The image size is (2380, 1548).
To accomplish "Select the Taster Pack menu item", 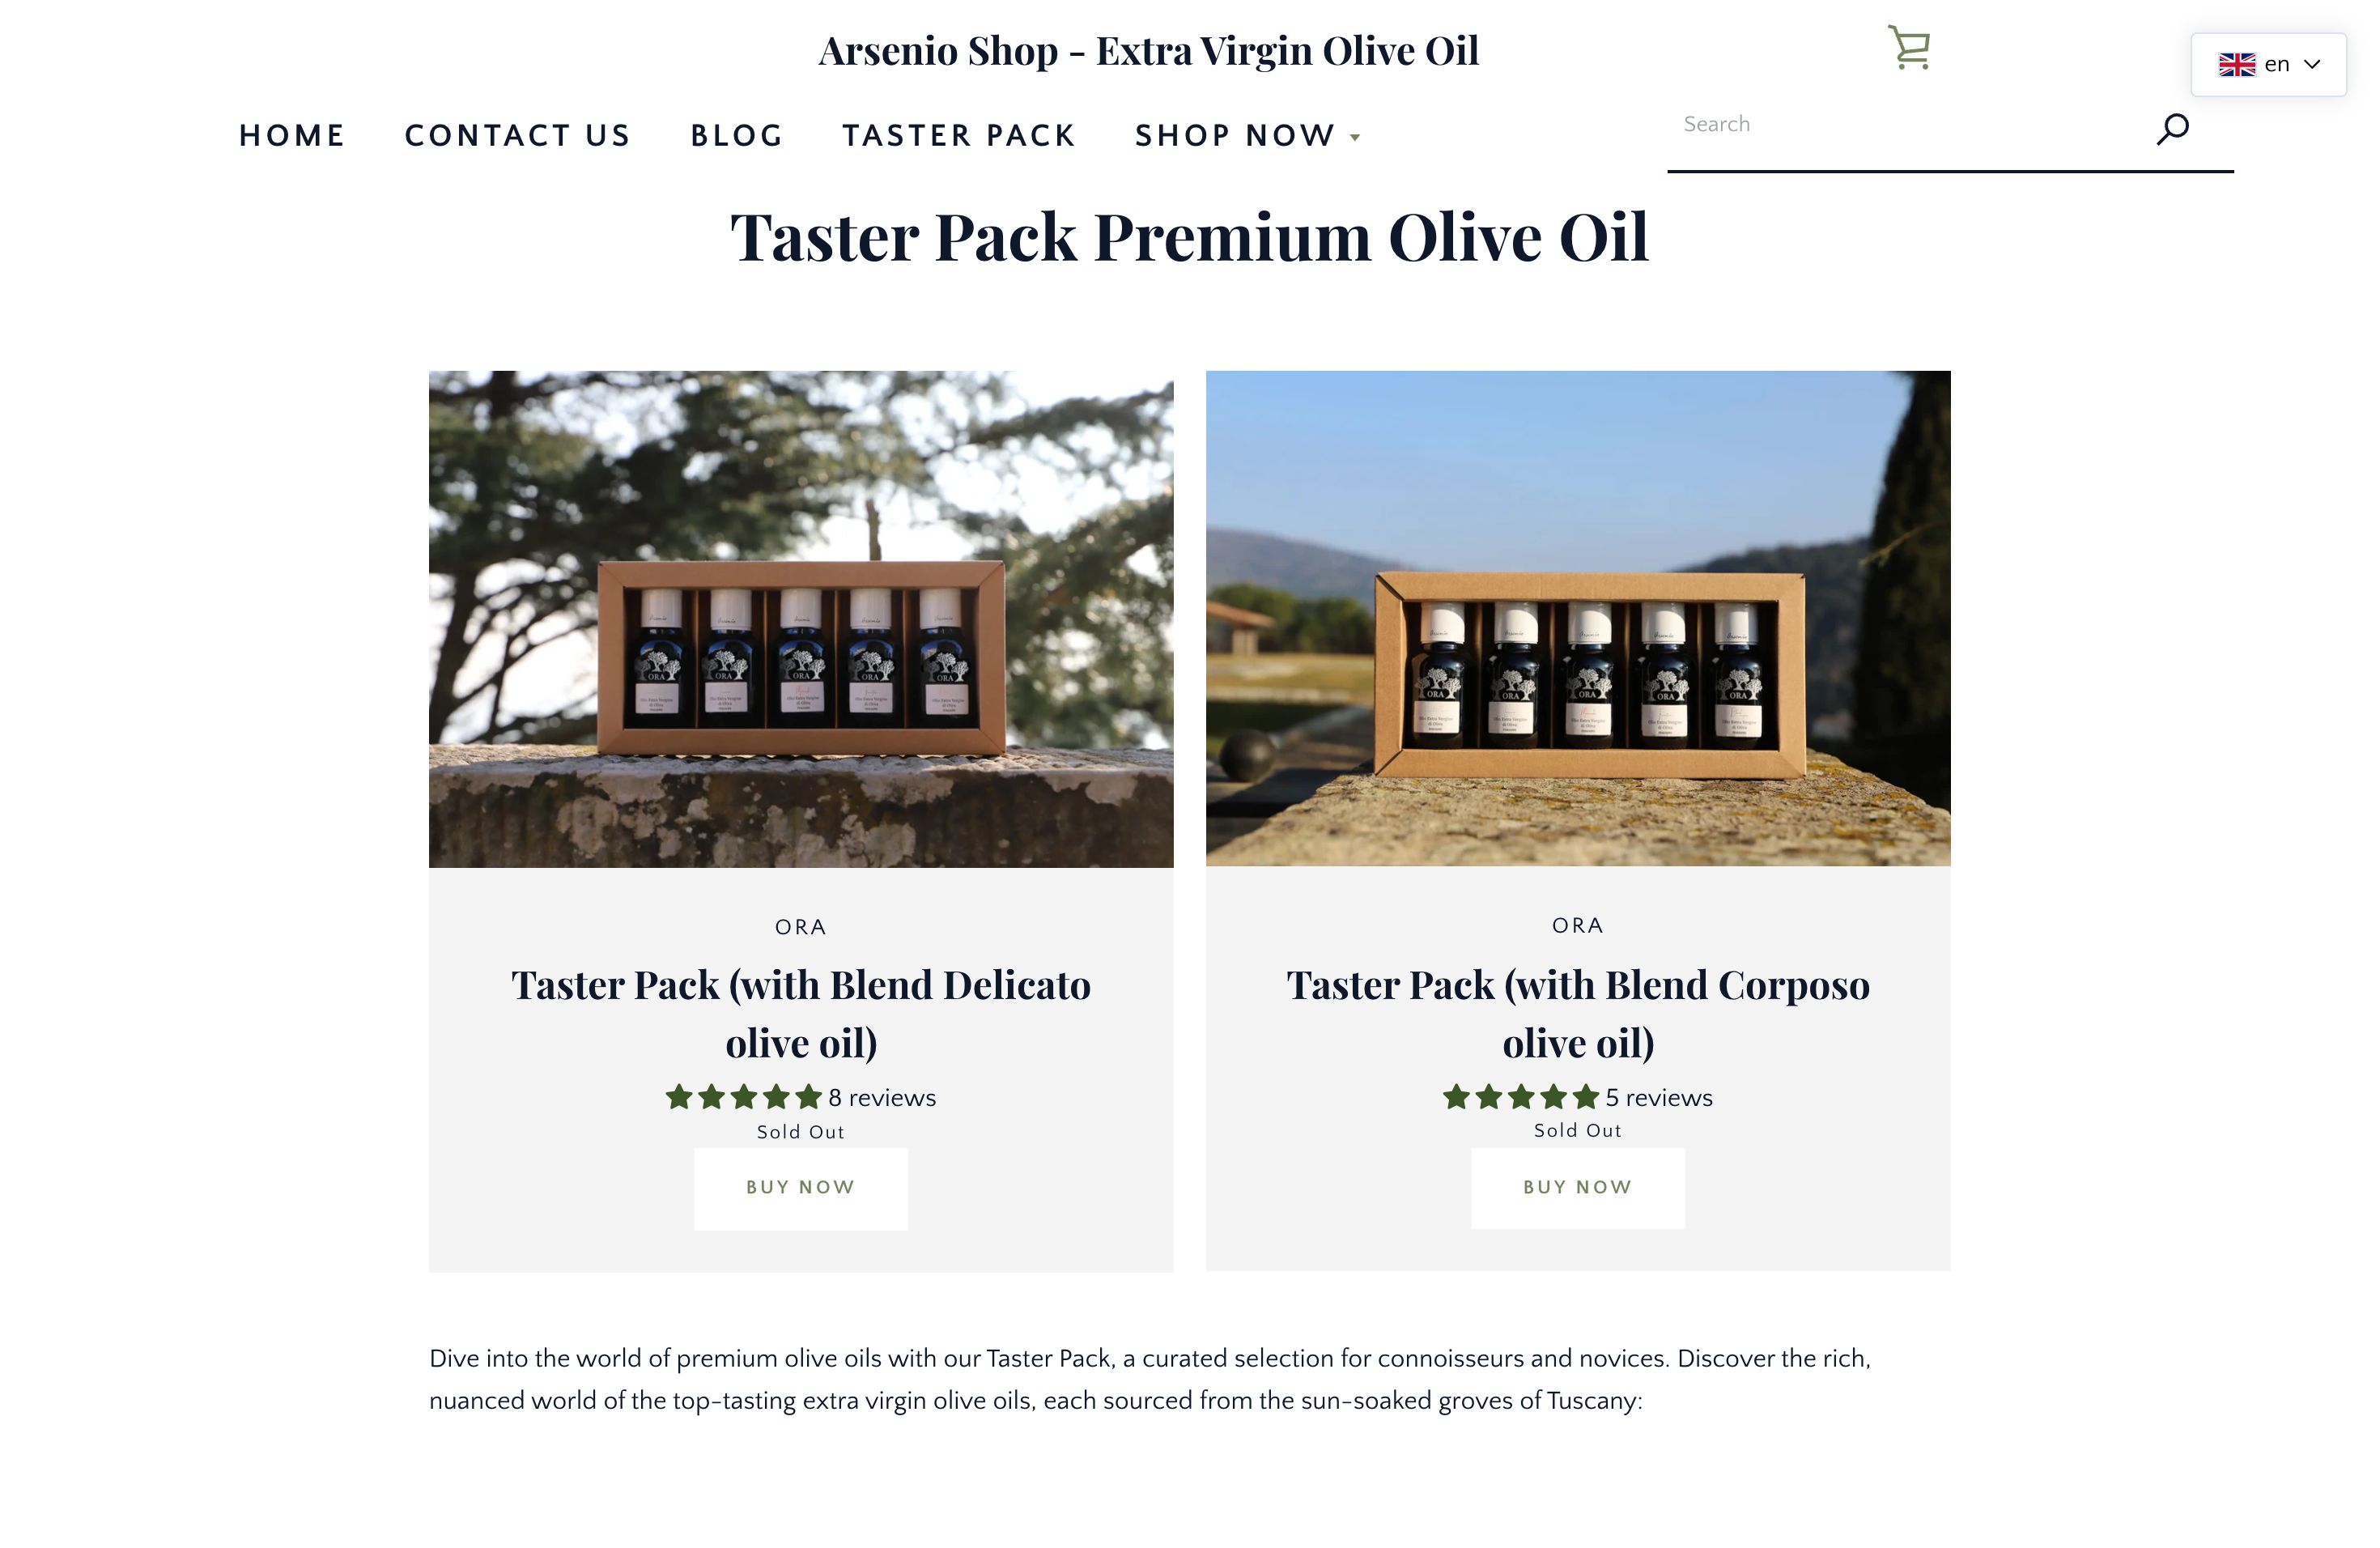I will pos(959,135).
